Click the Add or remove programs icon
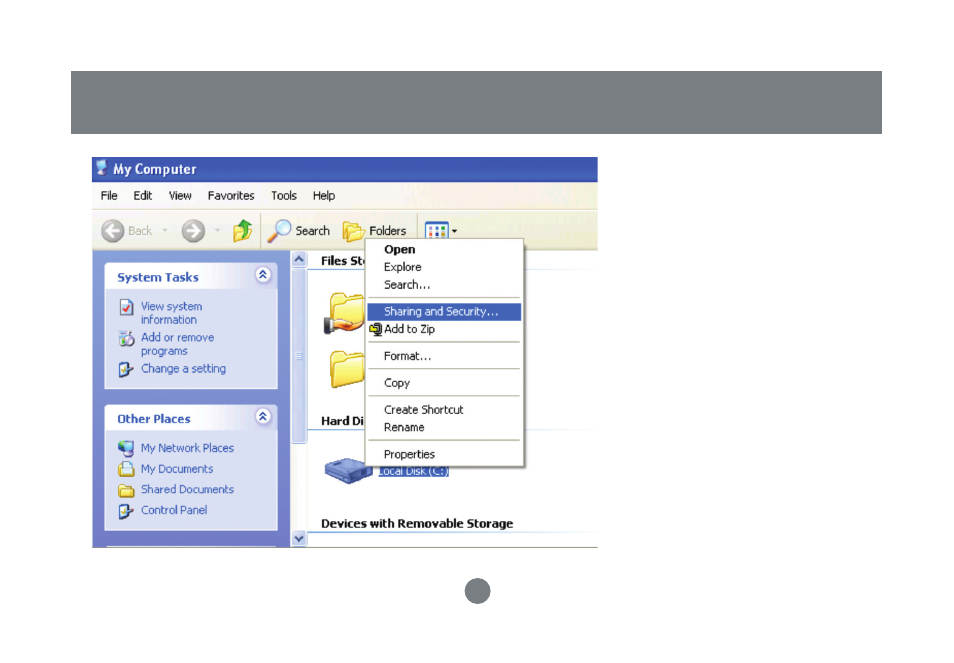This screenshot has width=954, height=663. click(126, 338)
